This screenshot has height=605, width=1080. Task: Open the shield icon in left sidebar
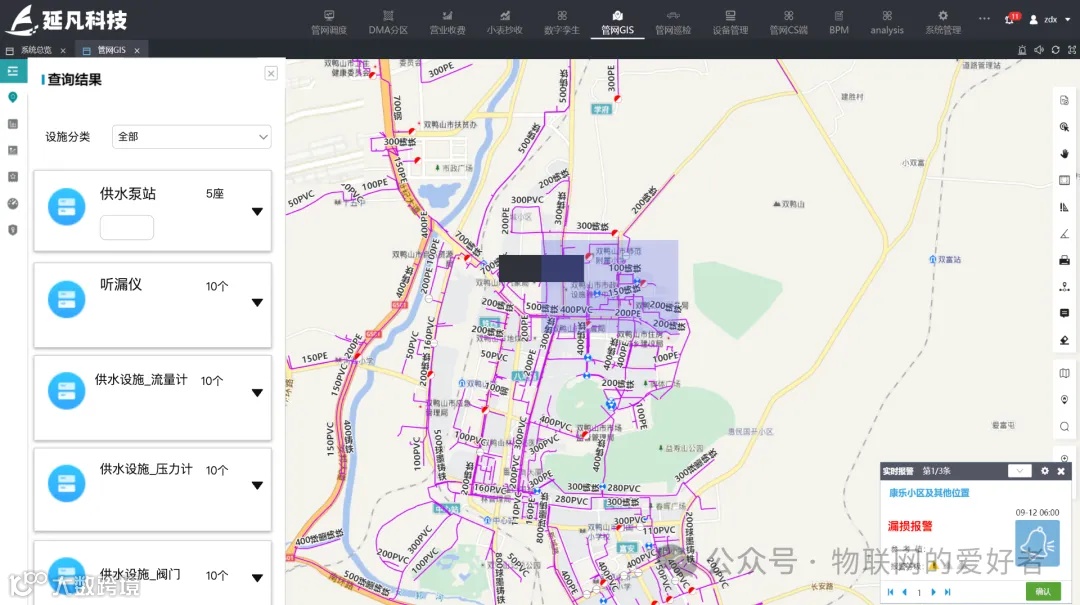pyautogui.click(x=12, y=230)
